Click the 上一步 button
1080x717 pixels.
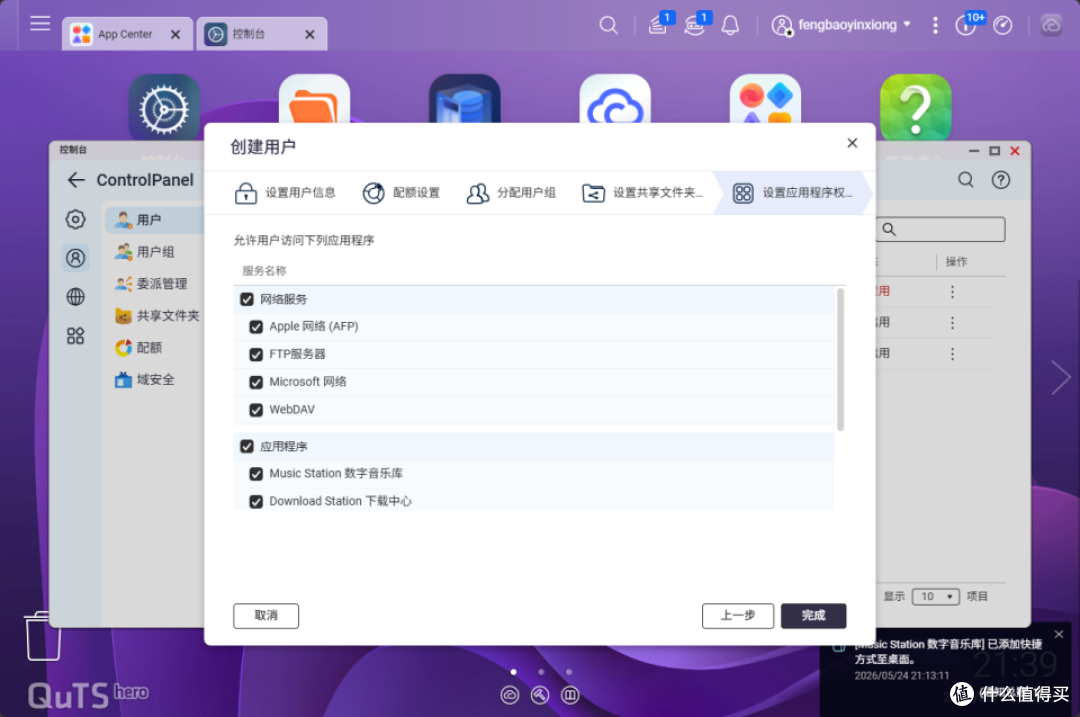click(738, 616)
